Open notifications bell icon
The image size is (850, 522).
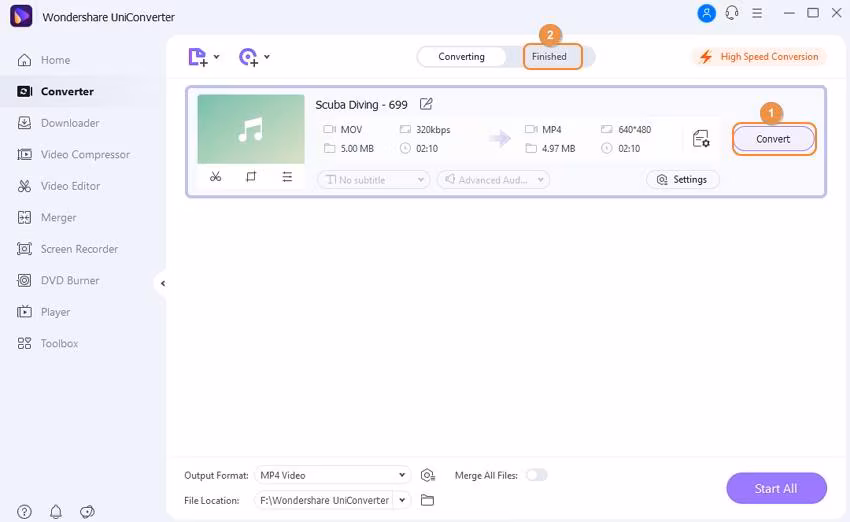56,511
